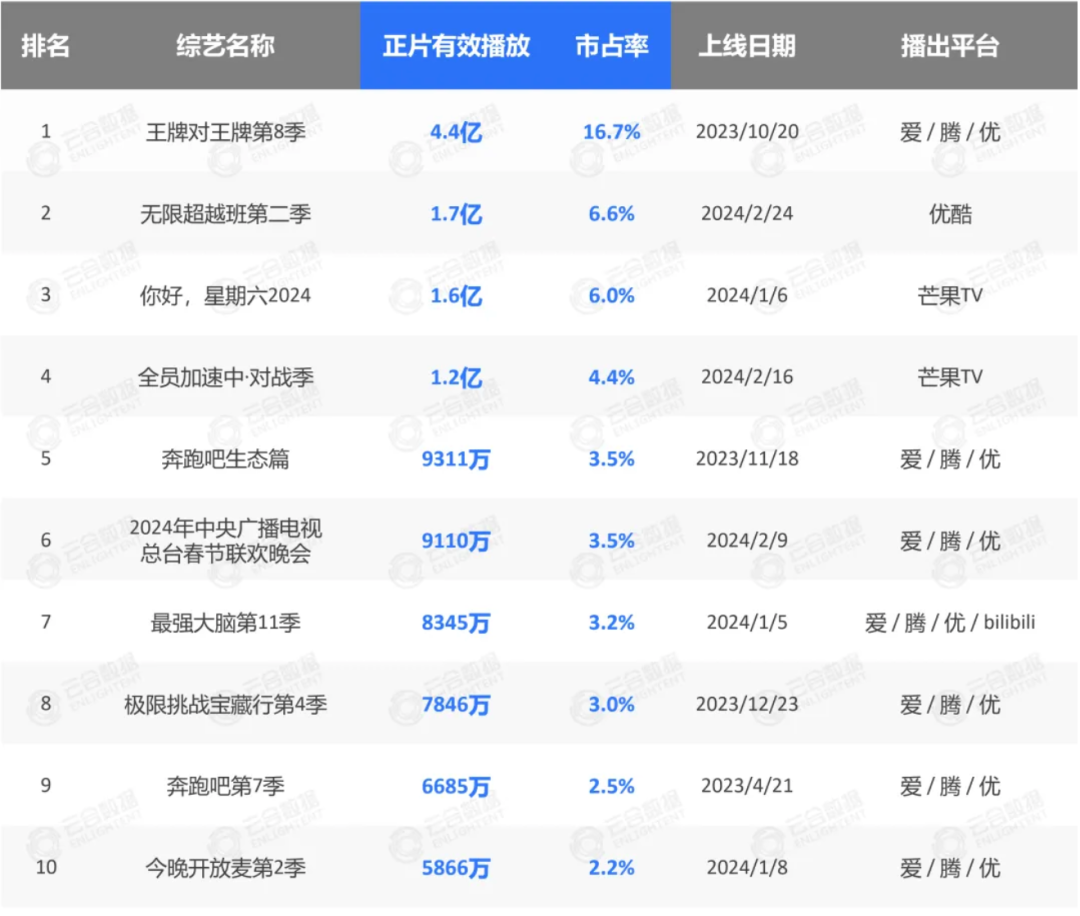Click the 今晚开放麦第2季 show name
The height and width of the screenshot is (916, 1080).
pos(225,868)
